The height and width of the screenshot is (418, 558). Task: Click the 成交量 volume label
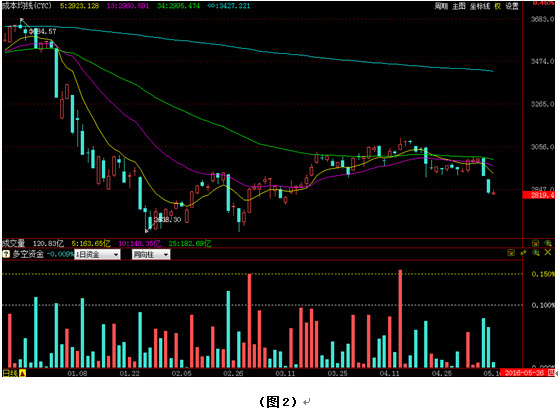[14, 243]
